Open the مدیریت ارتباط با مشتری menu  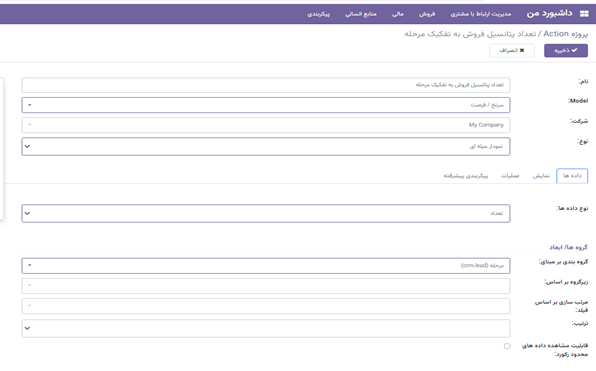[x=481, y=14]
